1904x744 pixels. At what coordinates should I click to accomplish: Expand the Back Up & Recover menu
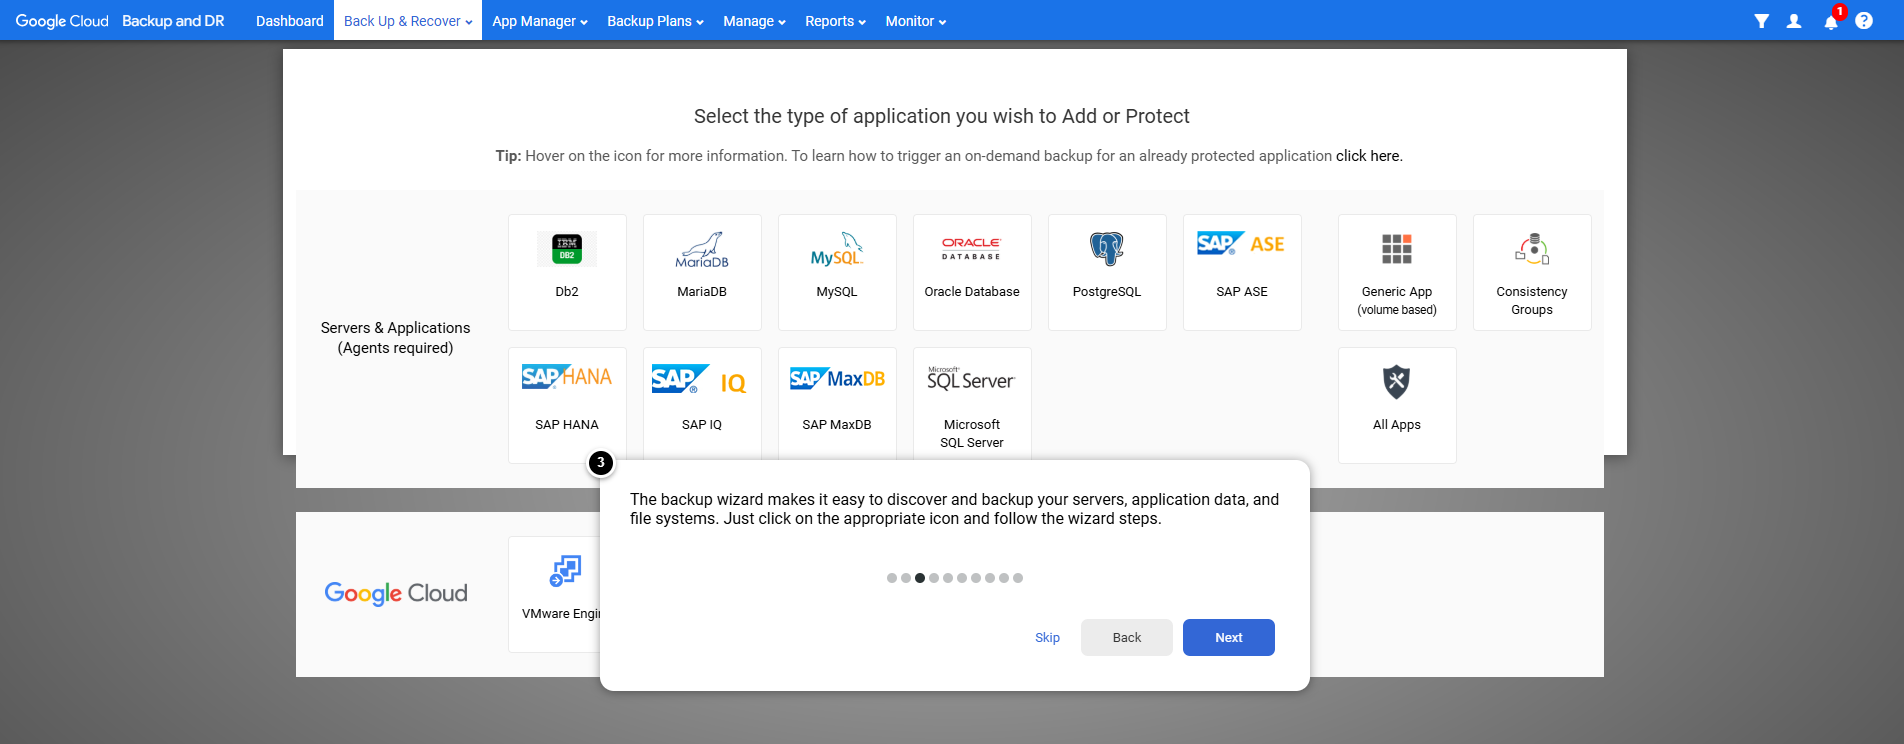click(408, 21)
